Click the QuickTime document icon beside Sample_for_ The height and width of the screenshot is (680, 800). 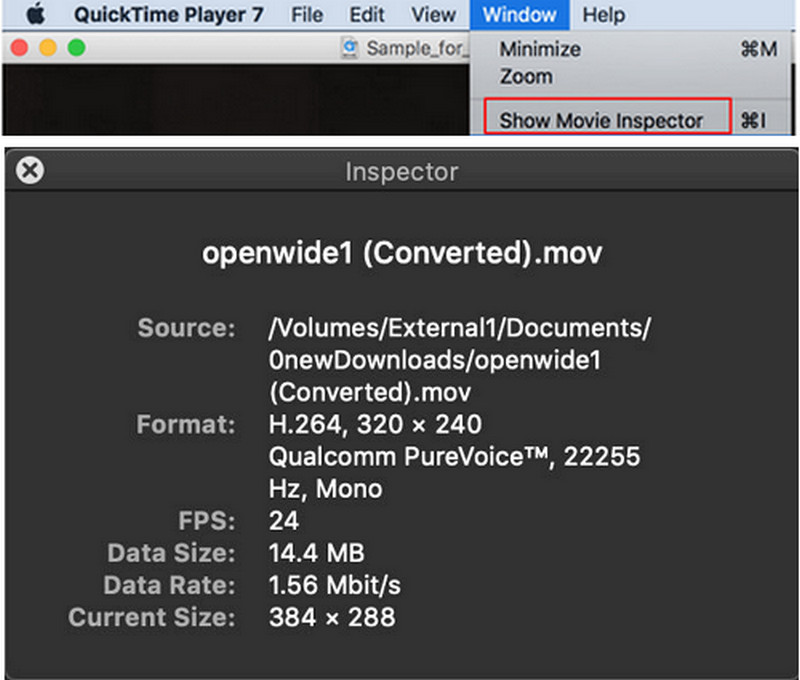350,48
